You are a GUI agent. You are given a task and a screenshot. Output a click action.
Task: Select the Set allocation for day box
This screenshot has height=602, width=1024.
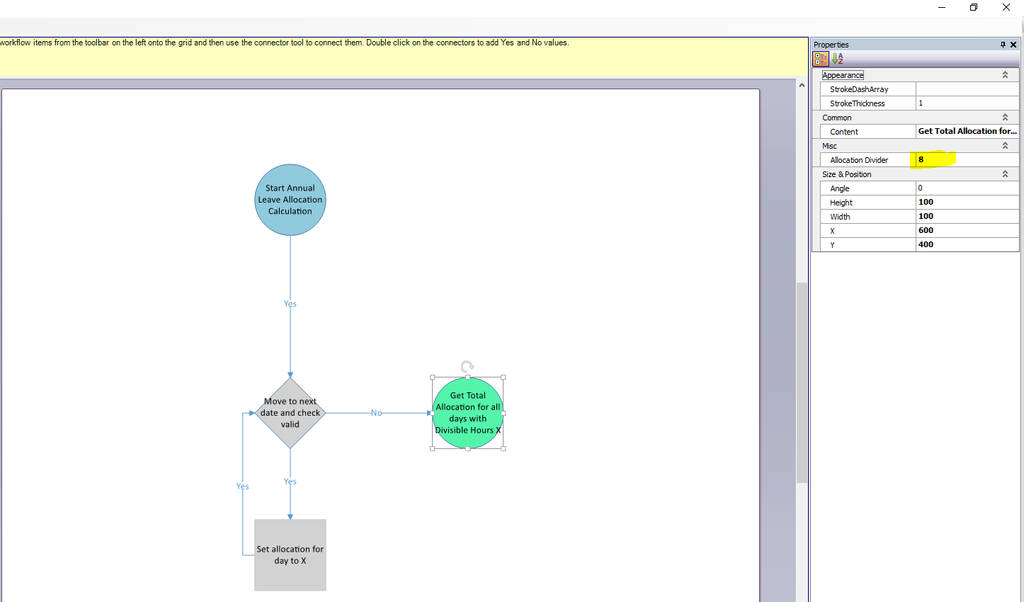(290, 555)
